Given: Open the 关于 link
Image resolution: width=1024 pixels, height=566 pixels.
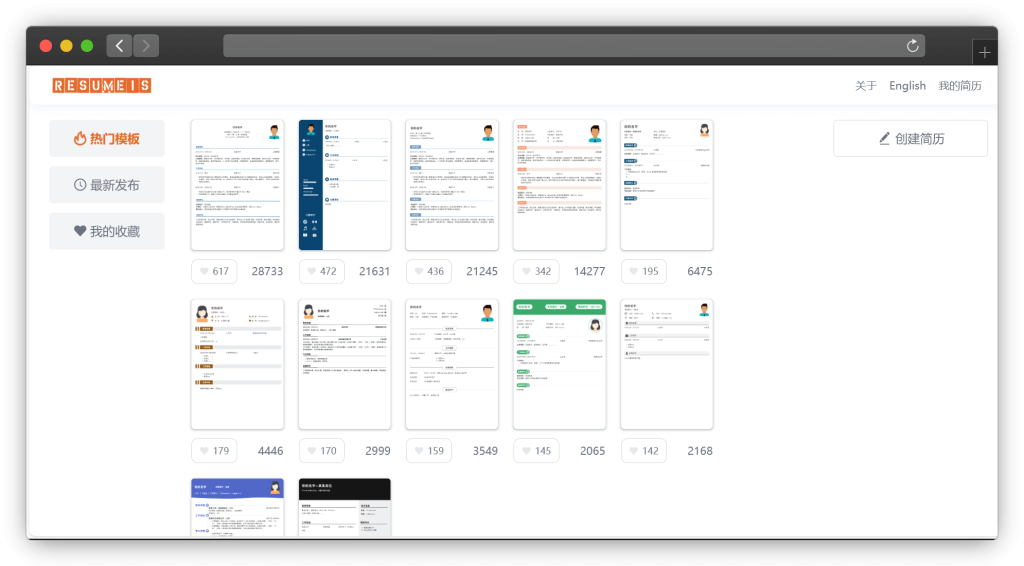Looking at the screenshot, I should (x=866, y=86).
